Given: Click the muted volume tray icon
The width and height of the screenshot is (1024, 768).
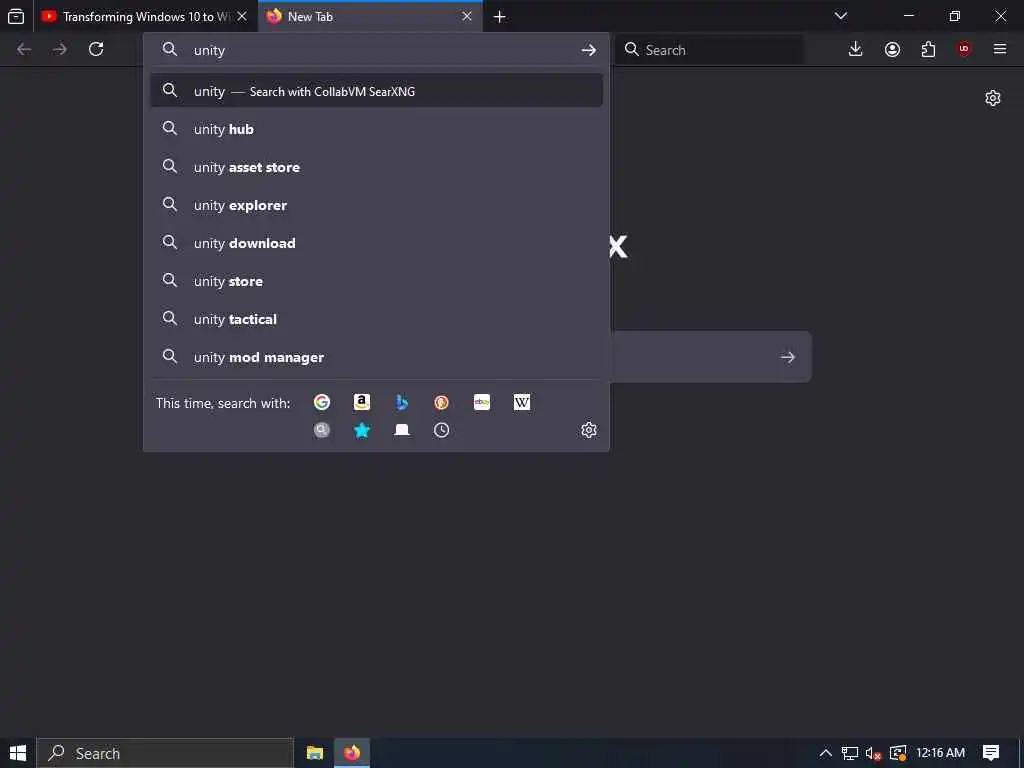Looking at the screenshot, I should [873, 753].
